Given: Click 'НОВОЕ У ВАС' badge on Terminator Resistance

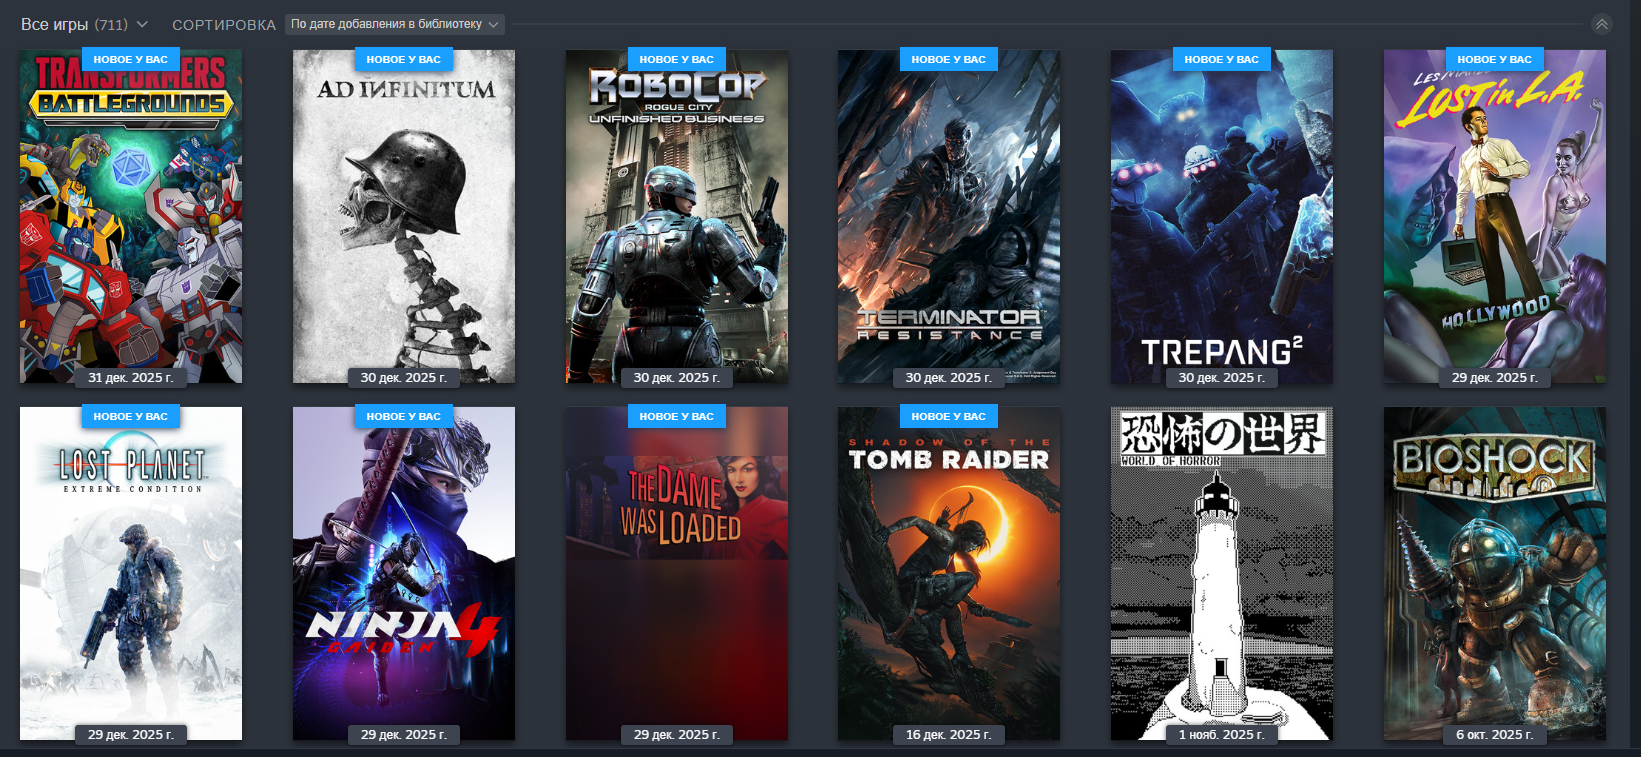Looking at the screenshot, I should coord(949,59).
